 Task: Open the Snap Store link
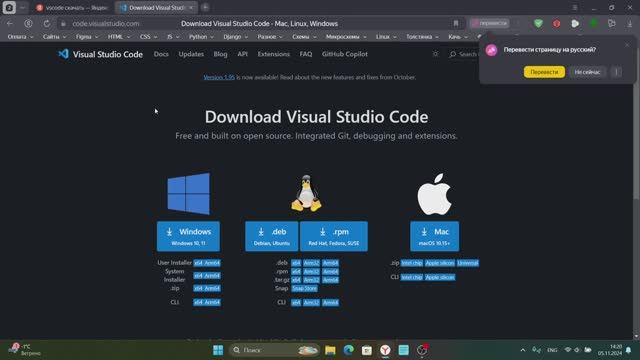click(304, 288)
